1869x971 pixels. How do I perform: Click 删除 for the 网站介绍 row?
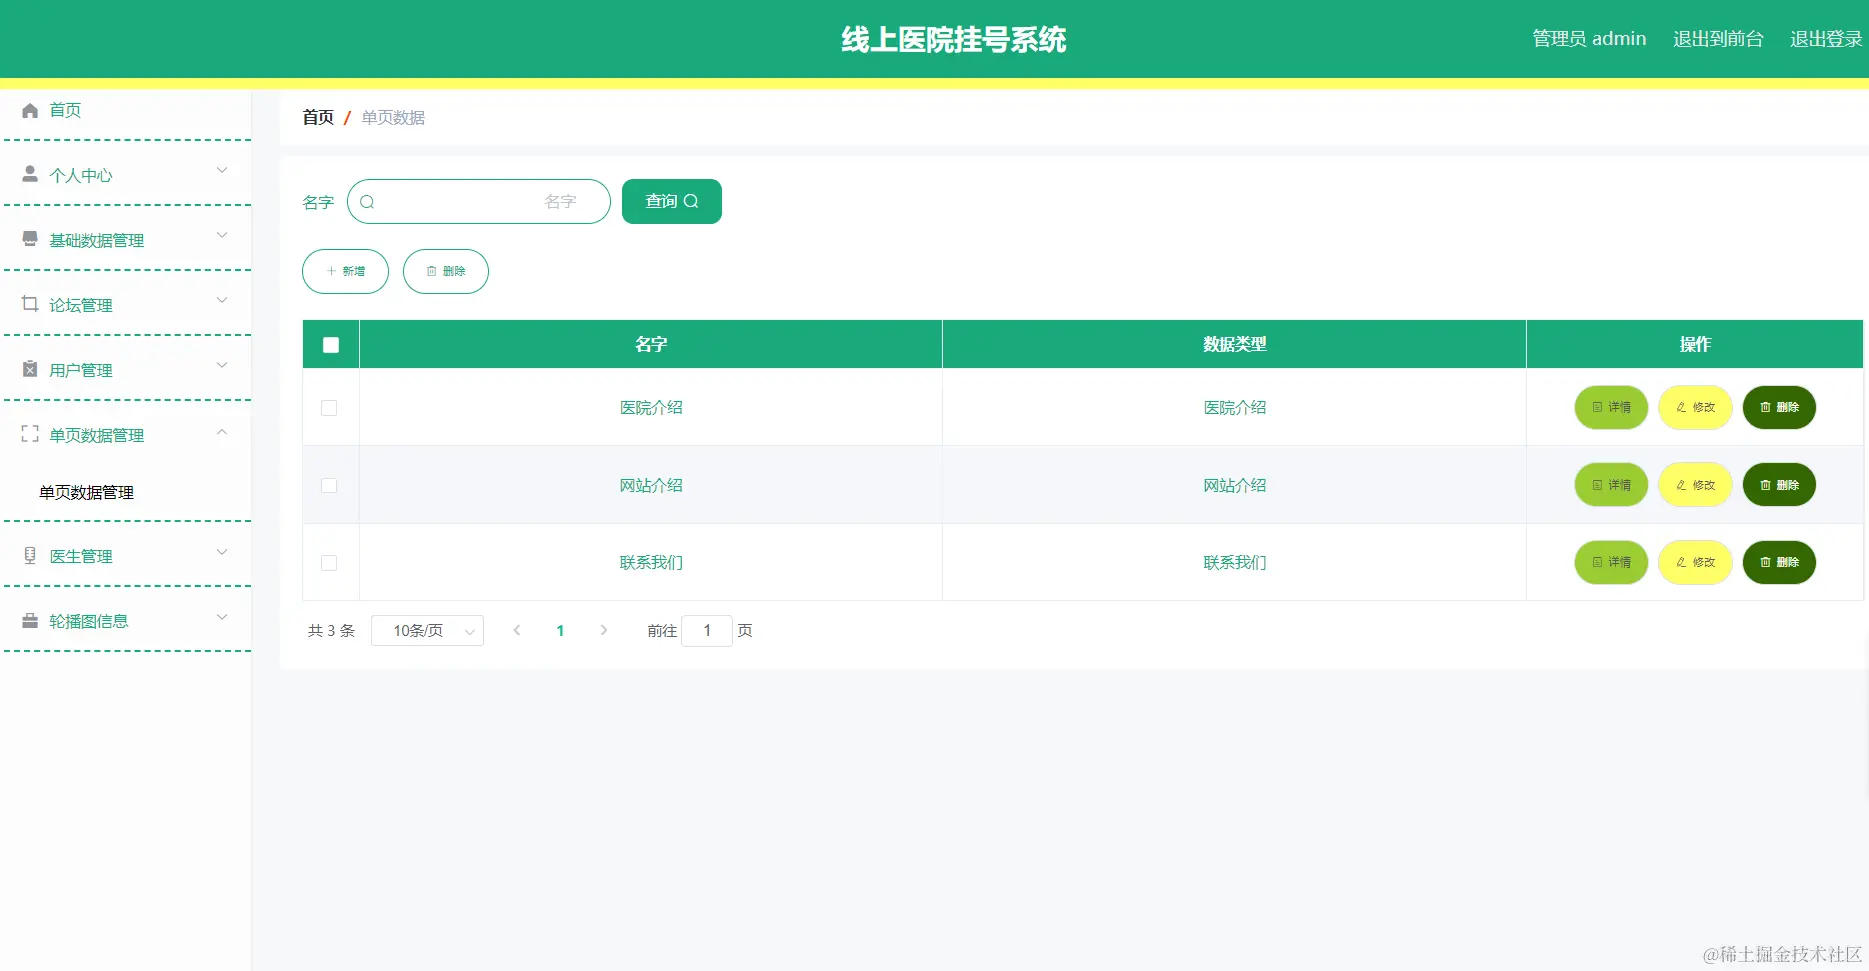coord(1779,485)
